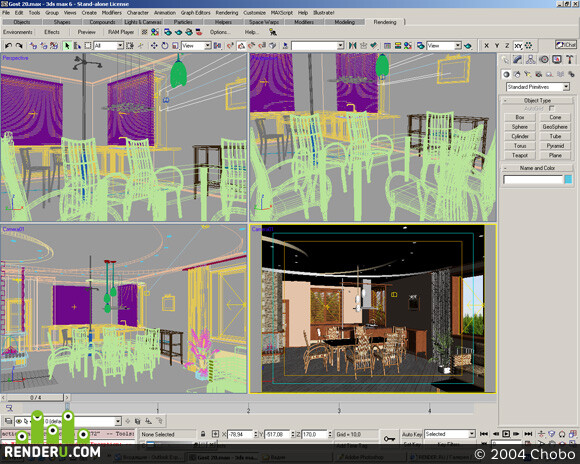580x464 pixels.
Task: Activate the Select and Move tool
Action: tap(154, 46)
